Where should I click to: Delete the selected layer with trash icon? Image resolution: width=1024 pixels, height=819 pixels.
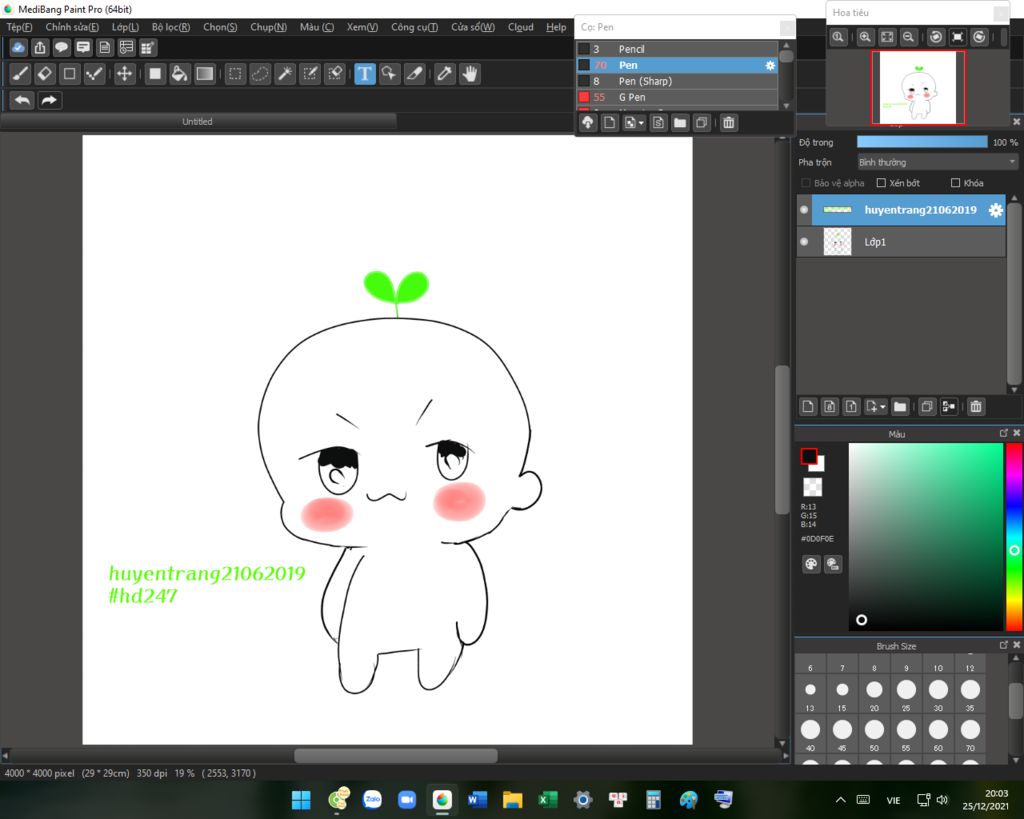976,407
